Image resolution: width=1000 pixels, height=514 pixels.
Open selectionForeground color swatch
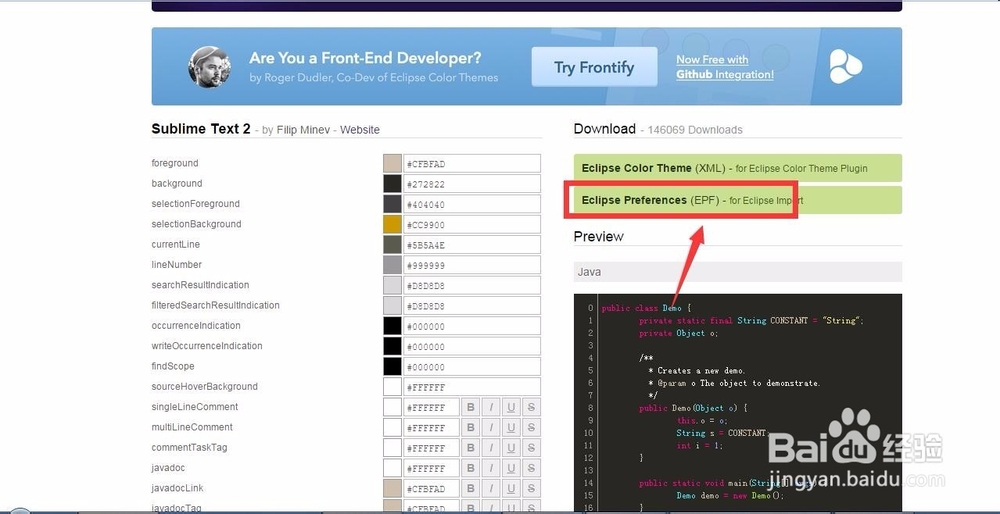coord(392,204)
